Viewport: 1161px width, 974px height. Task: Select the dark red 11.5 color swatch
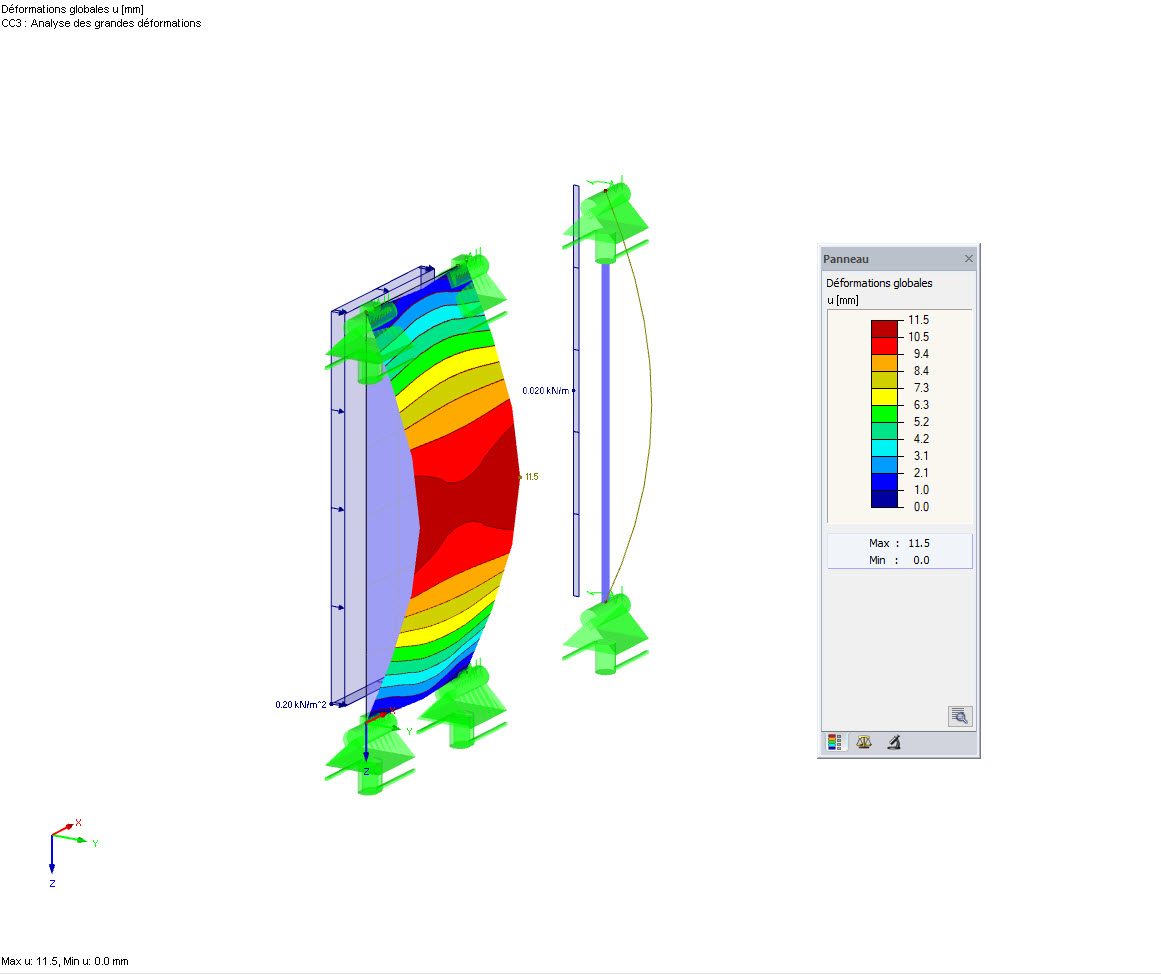[884, 328]
